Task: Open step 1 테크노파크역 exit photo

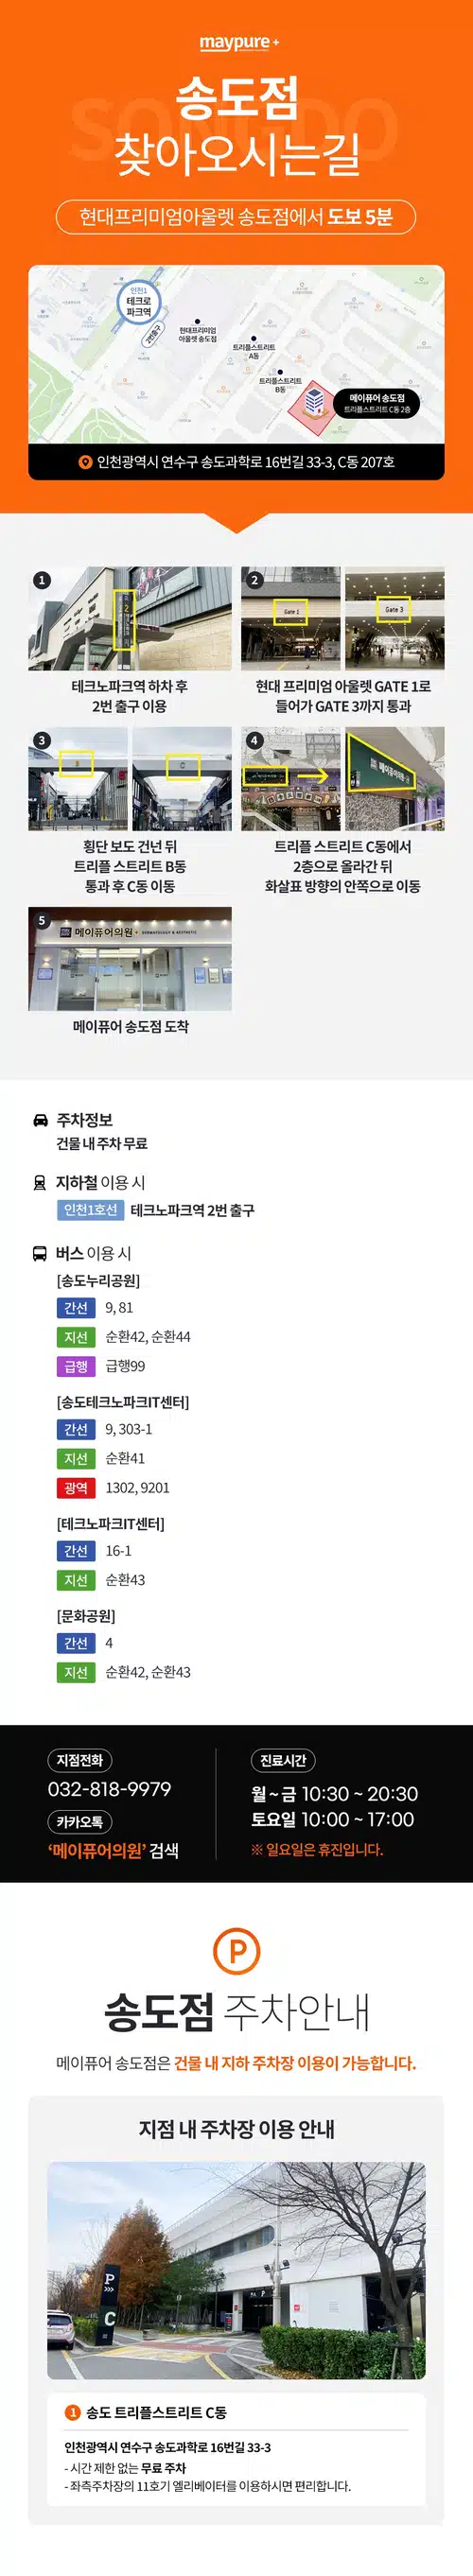Action: [130, 619]
